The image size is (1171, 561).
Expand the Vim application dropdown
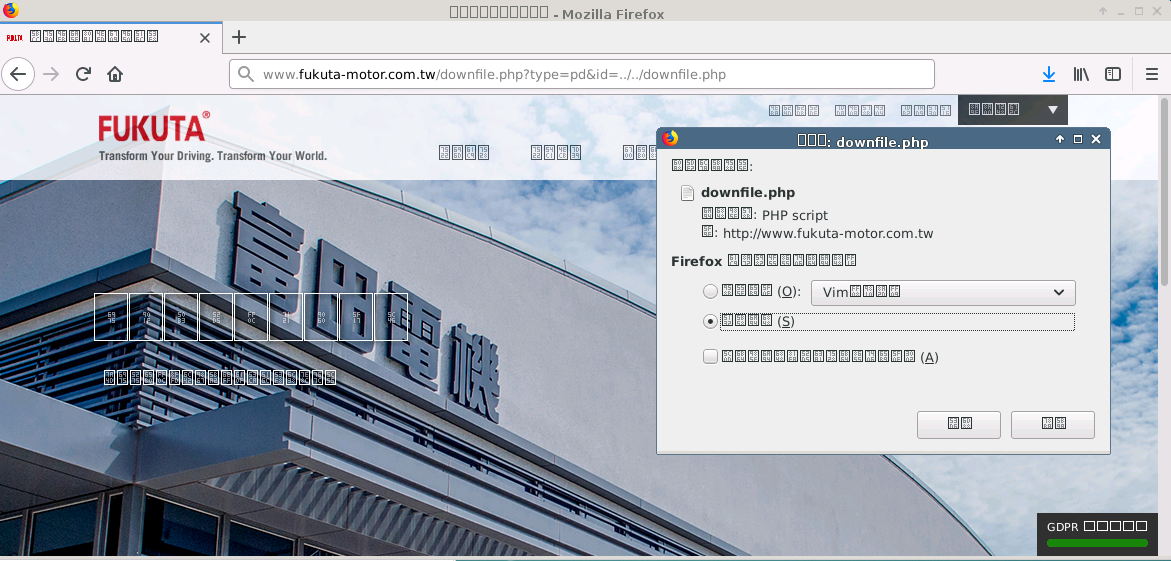click(x=943, y=292)
